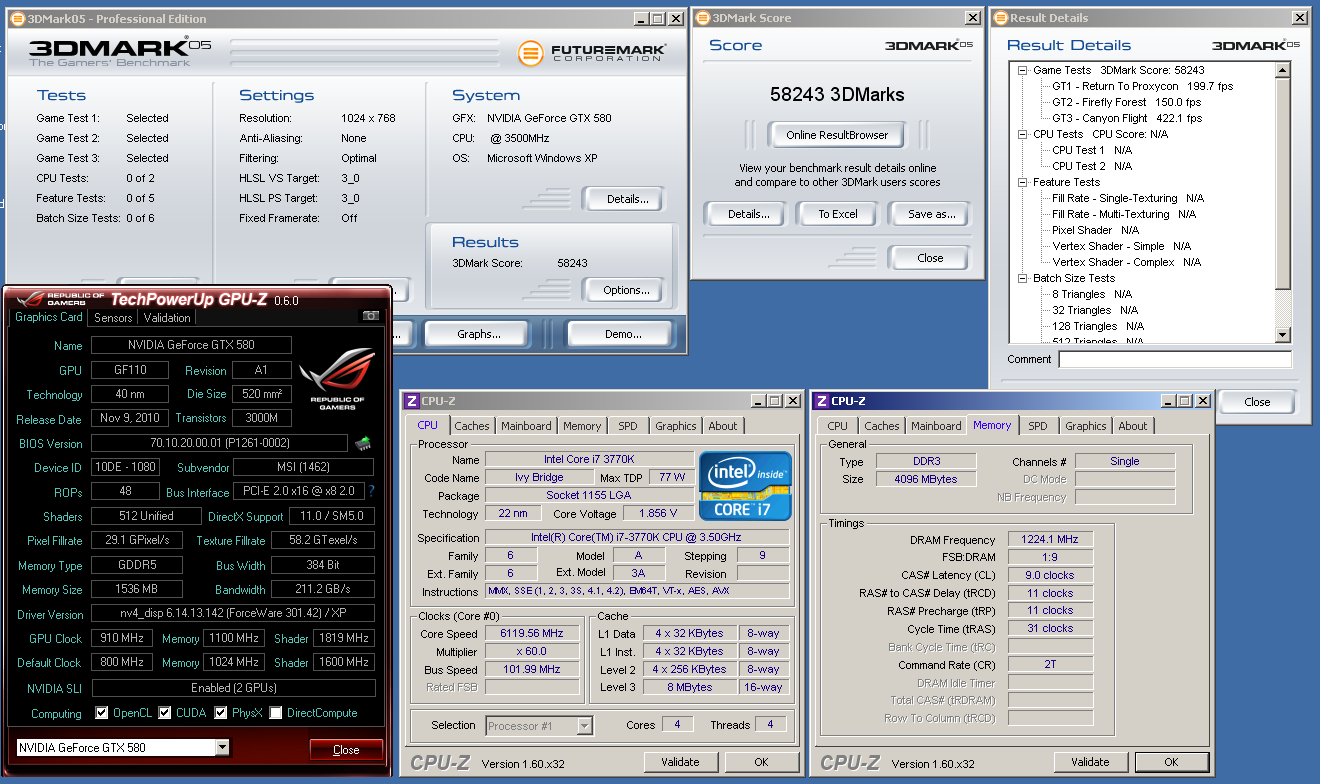
Task: Click the BIOS save chip icon in GPU-Z
Action: pos(363,442)
